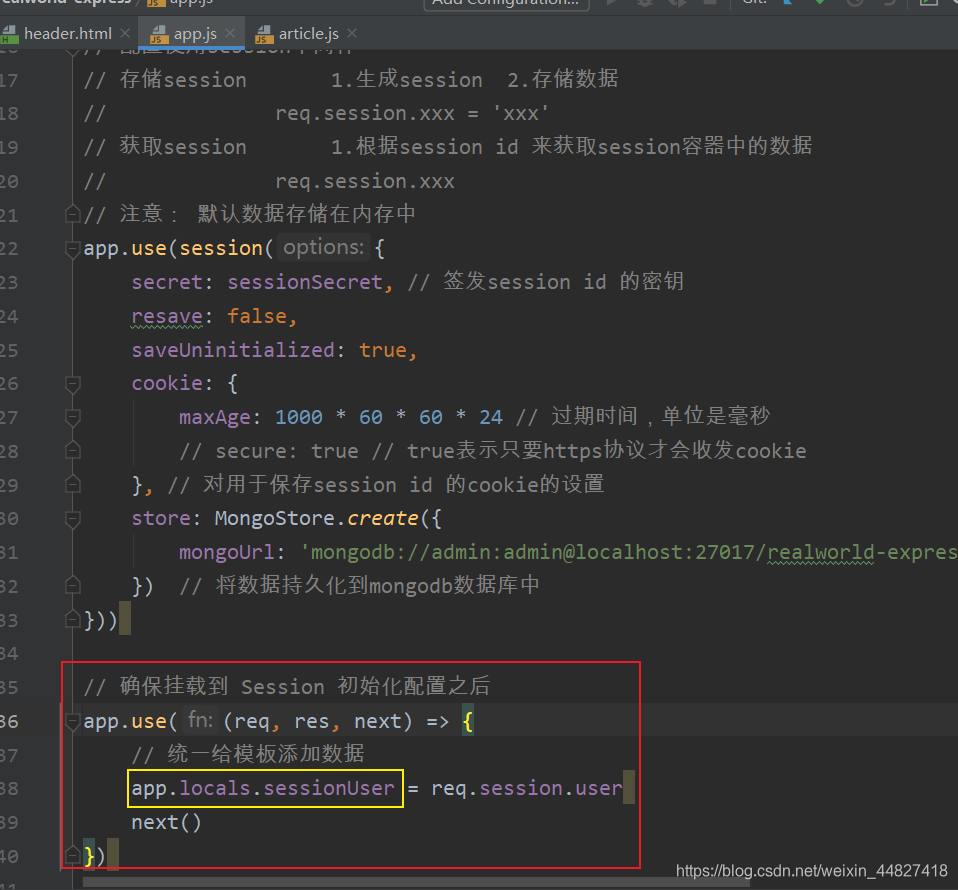Click the JS file icon on article.js tab
The height and width of the screenshot is (890, 958).
click(263, 34)
